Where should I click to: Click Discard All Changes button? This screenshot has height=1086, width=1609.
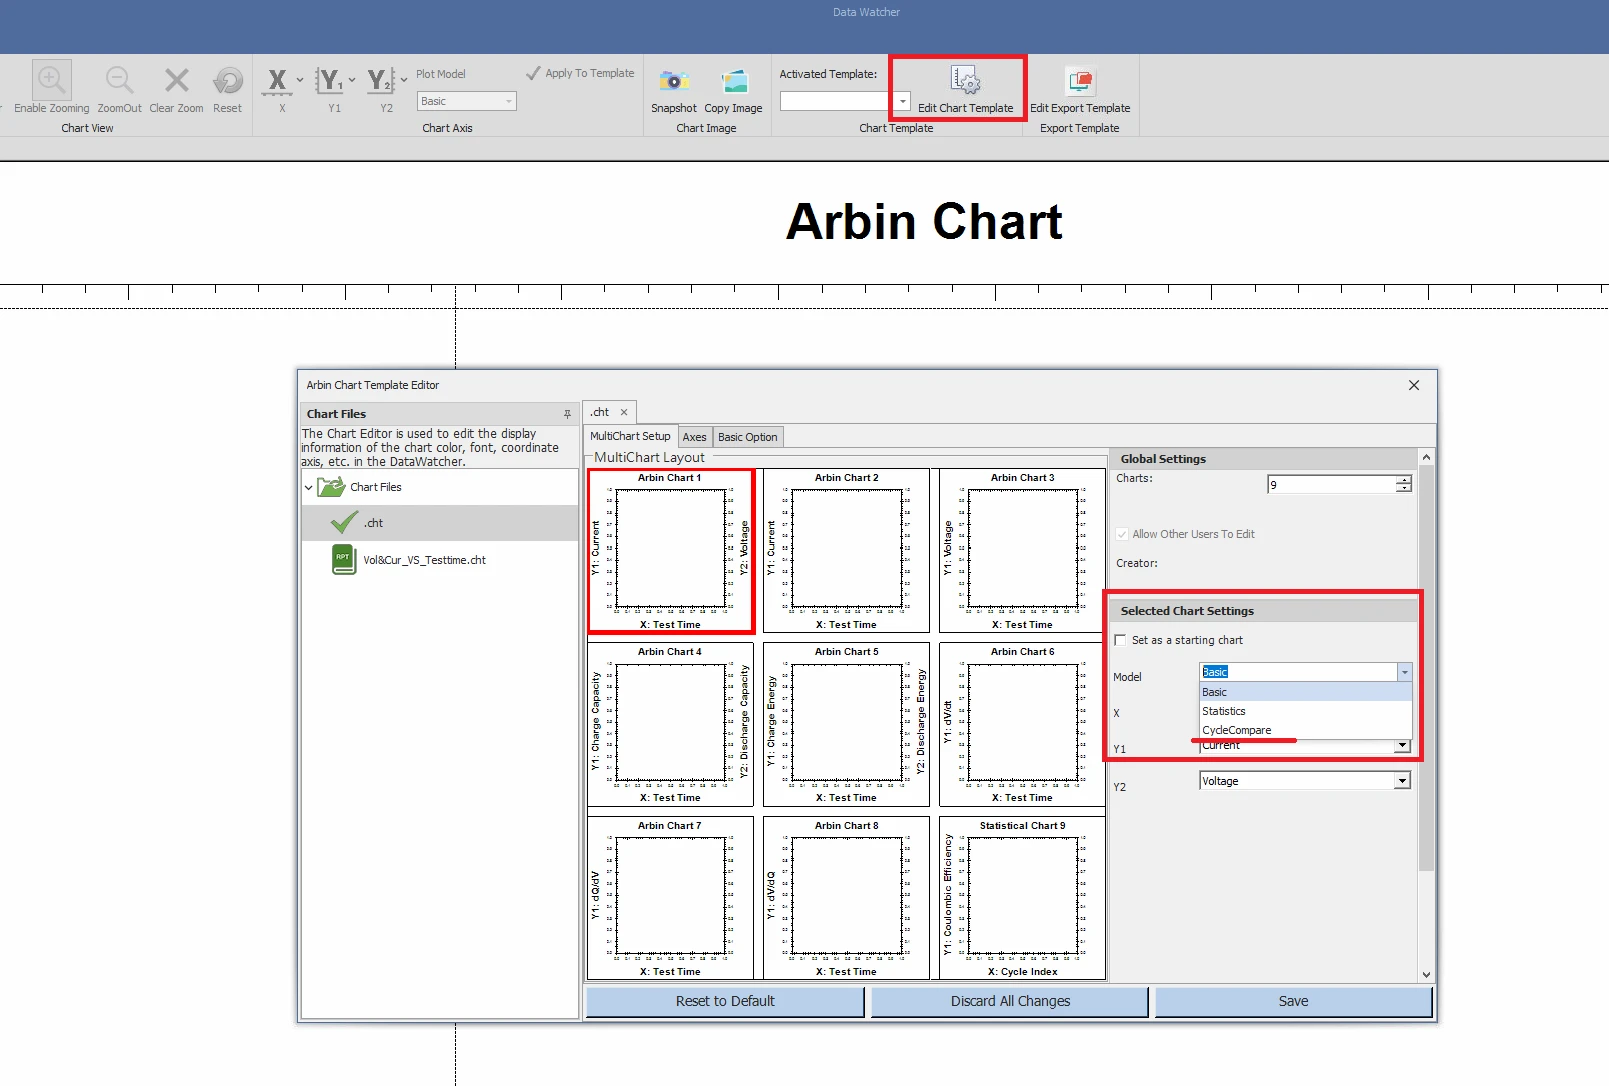coord(1010,1001)
